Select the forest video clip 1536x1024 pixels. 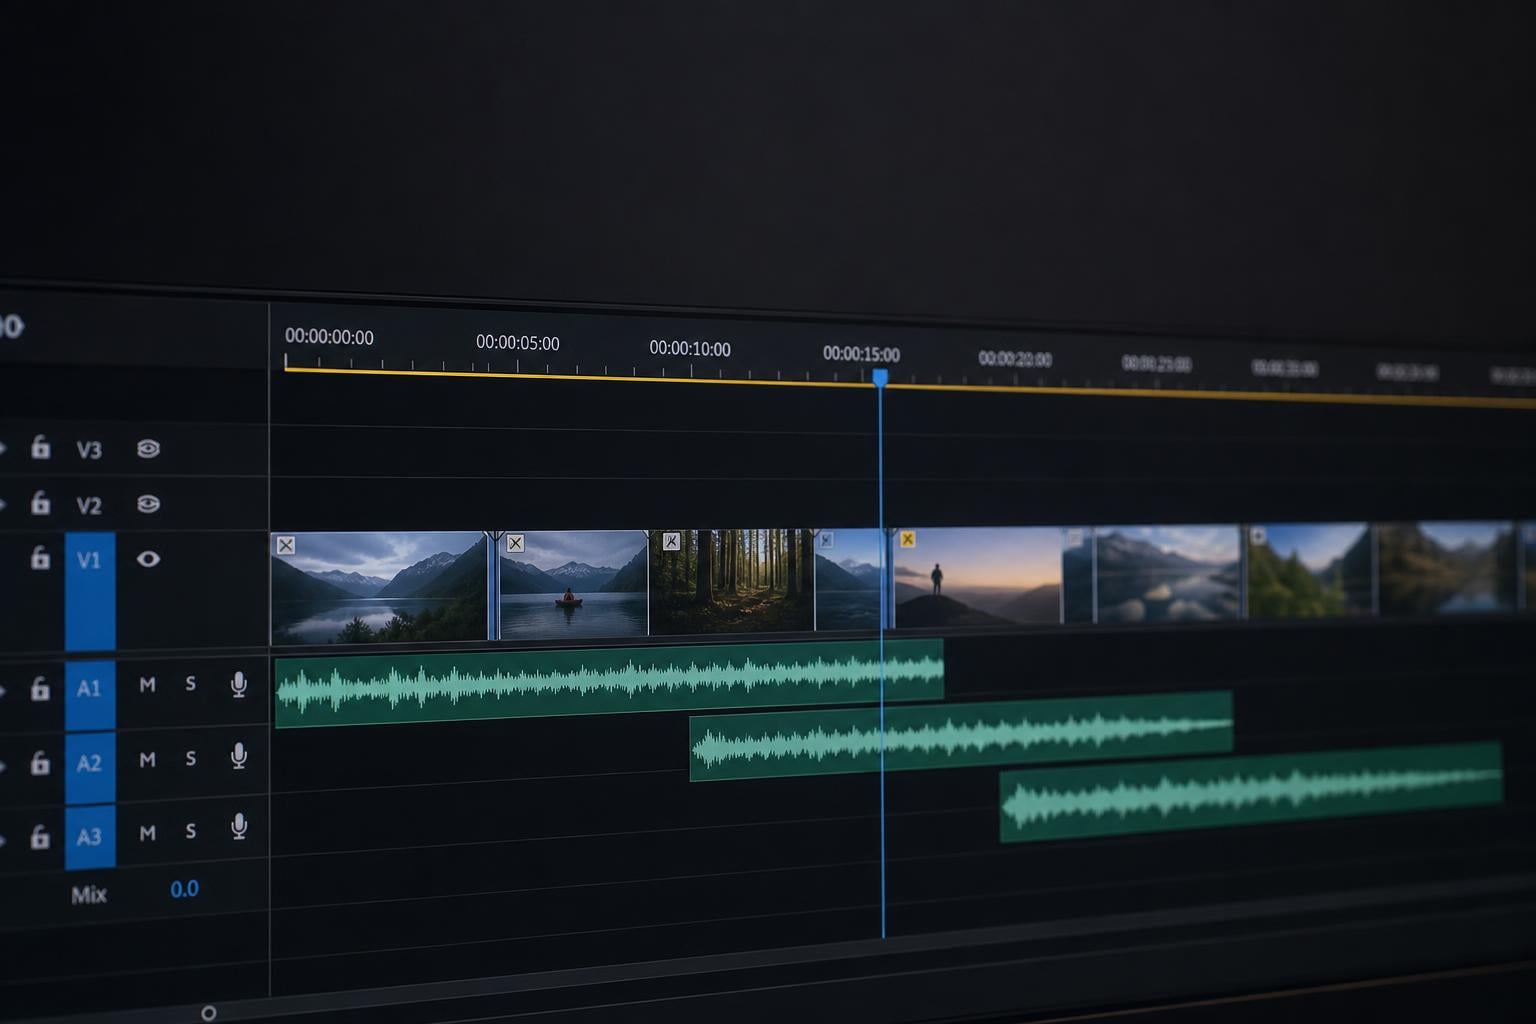[732, 581]
